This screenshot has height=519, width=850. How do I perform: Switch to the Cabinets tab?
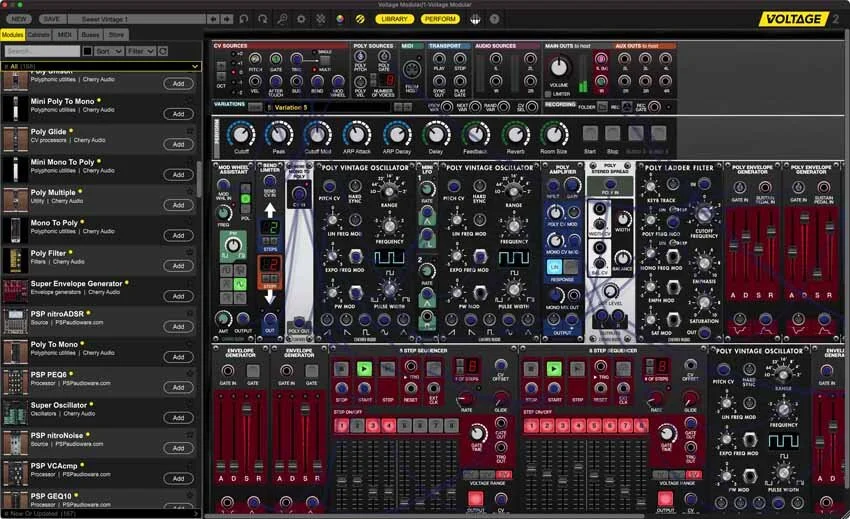click(x=38, y=35)
